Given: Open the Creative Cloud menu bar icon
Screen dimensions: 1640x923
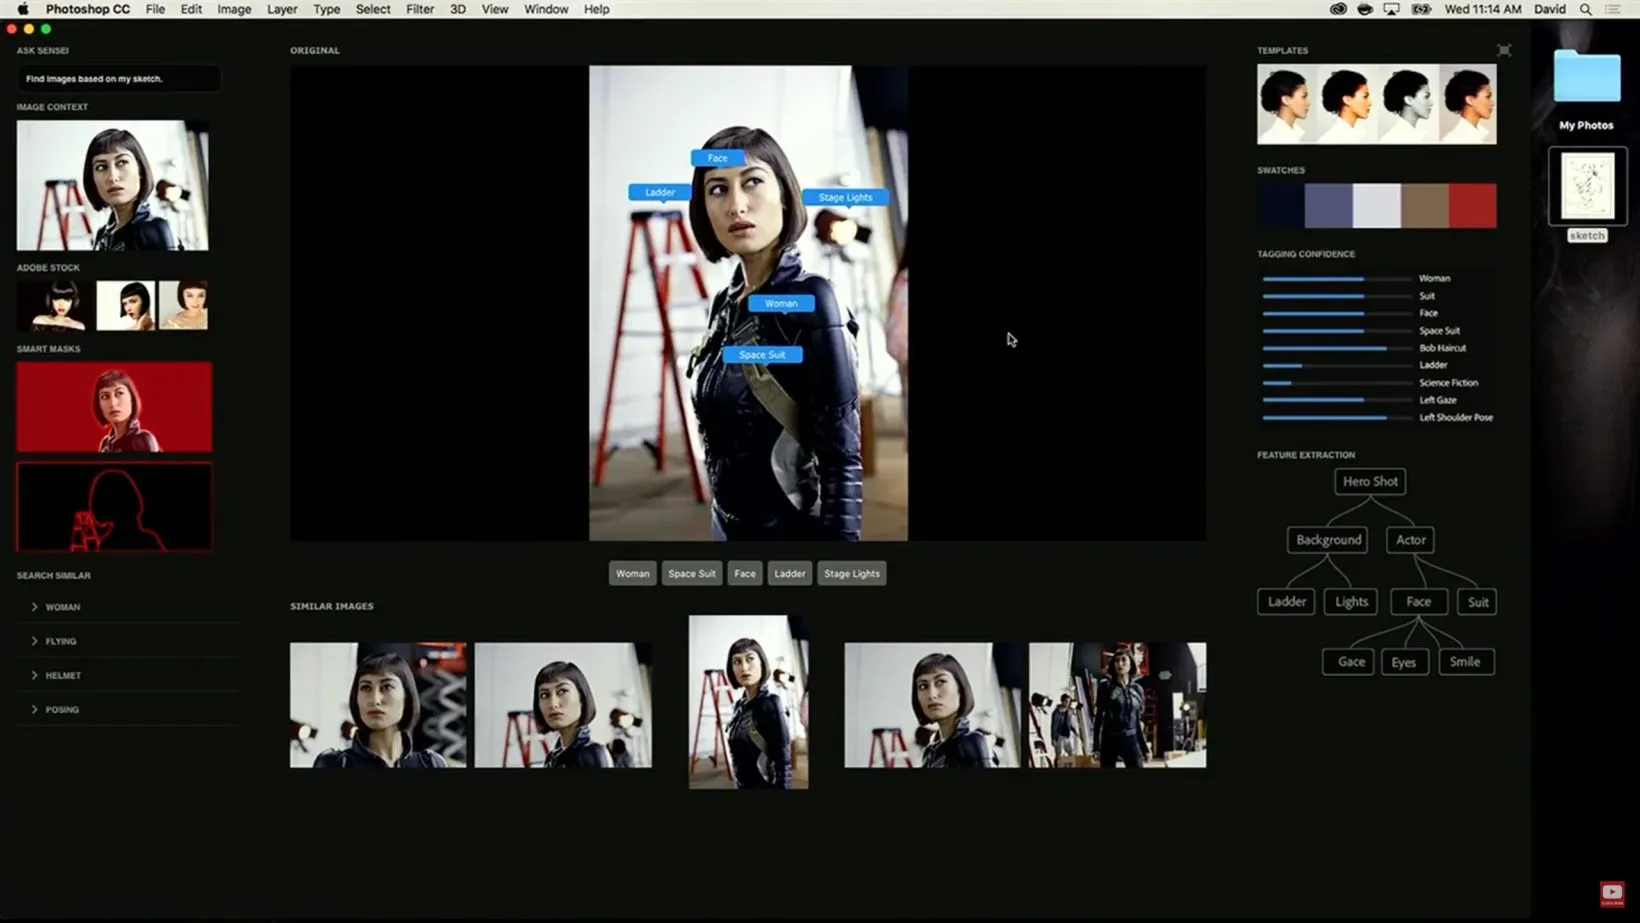Looking at the screenshot, I should click(1337, 8).
